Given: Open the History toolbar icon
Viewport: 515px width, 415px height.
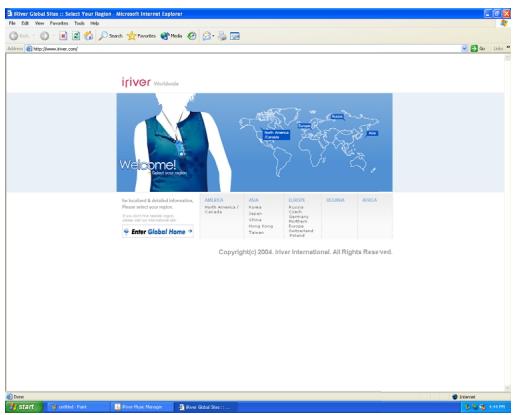Looking at the screenshot, I should pos(192,36).
